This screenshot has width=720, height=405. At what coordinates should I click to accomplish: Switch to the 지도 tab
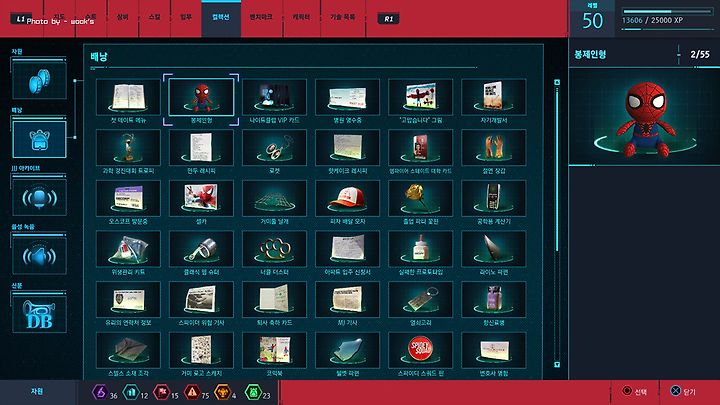tap(59, 17)
